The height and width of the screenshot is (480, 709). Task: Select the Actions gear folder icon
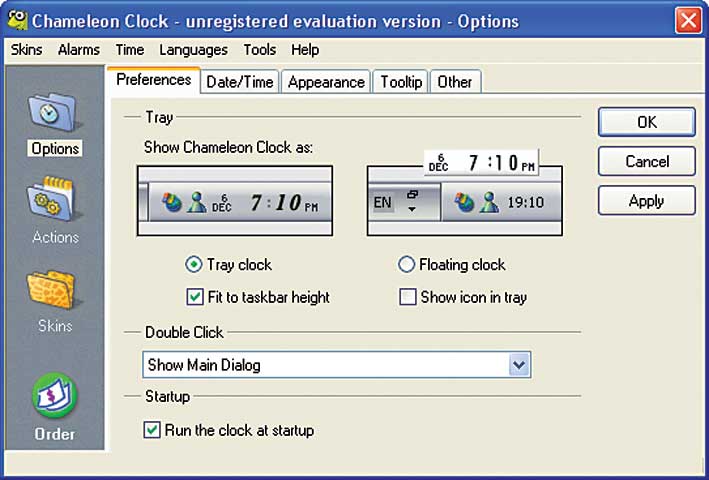point(52,199)
